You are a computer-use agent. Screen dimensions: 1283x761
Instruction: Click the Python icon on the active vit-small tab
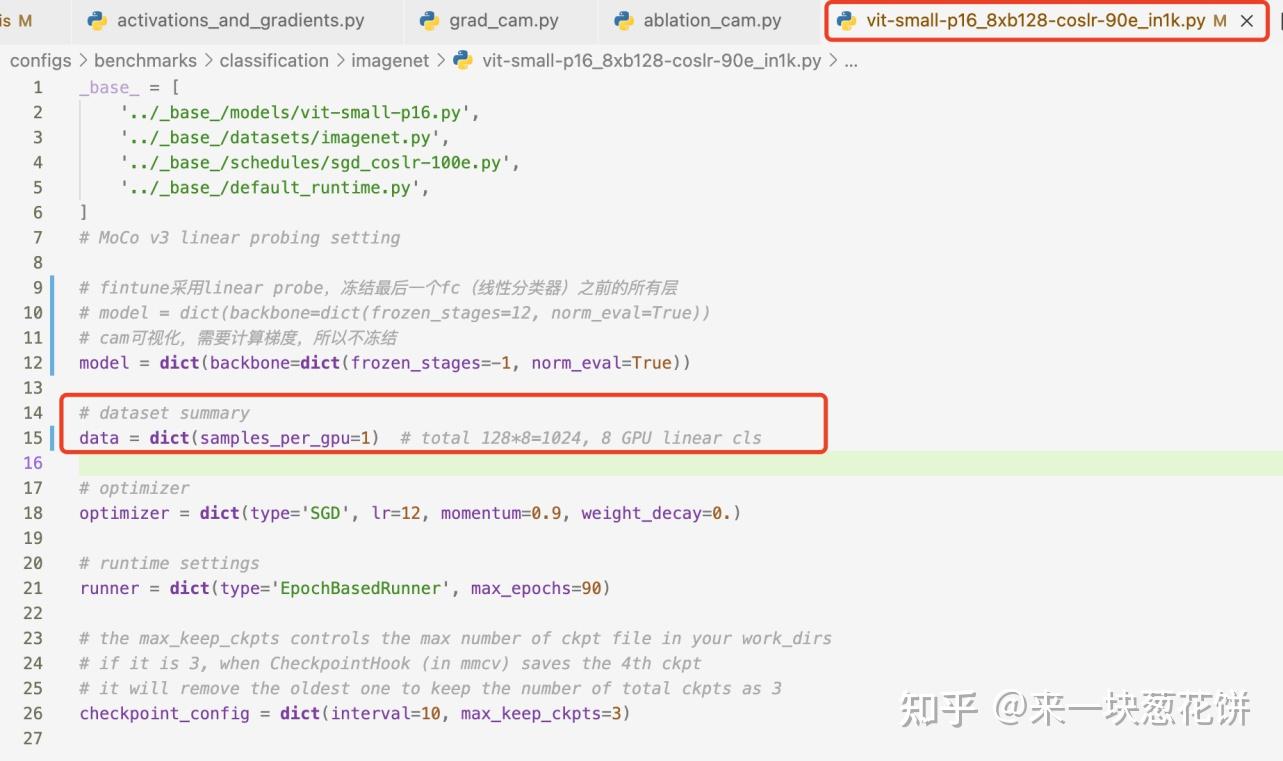tap(847, 20)
